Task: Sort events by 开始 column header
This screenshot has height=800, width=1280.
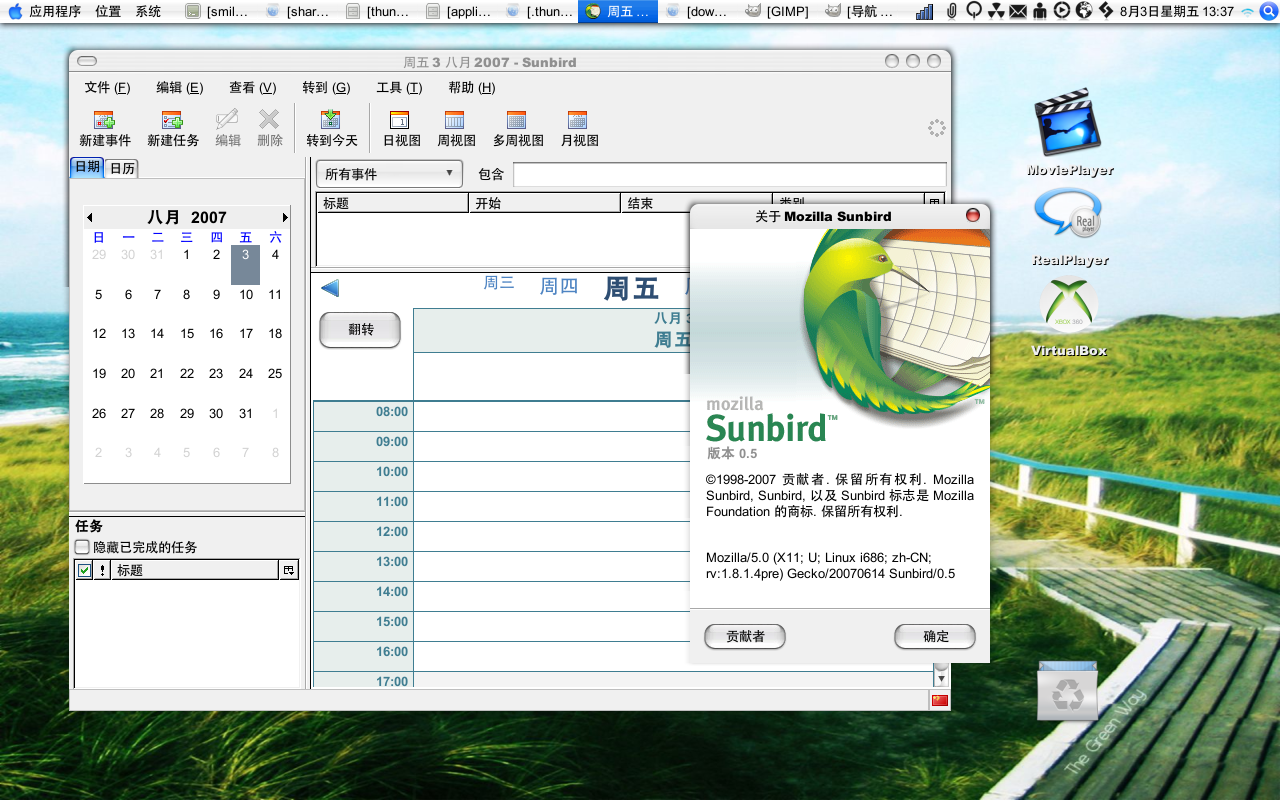Action: (545, 203)
